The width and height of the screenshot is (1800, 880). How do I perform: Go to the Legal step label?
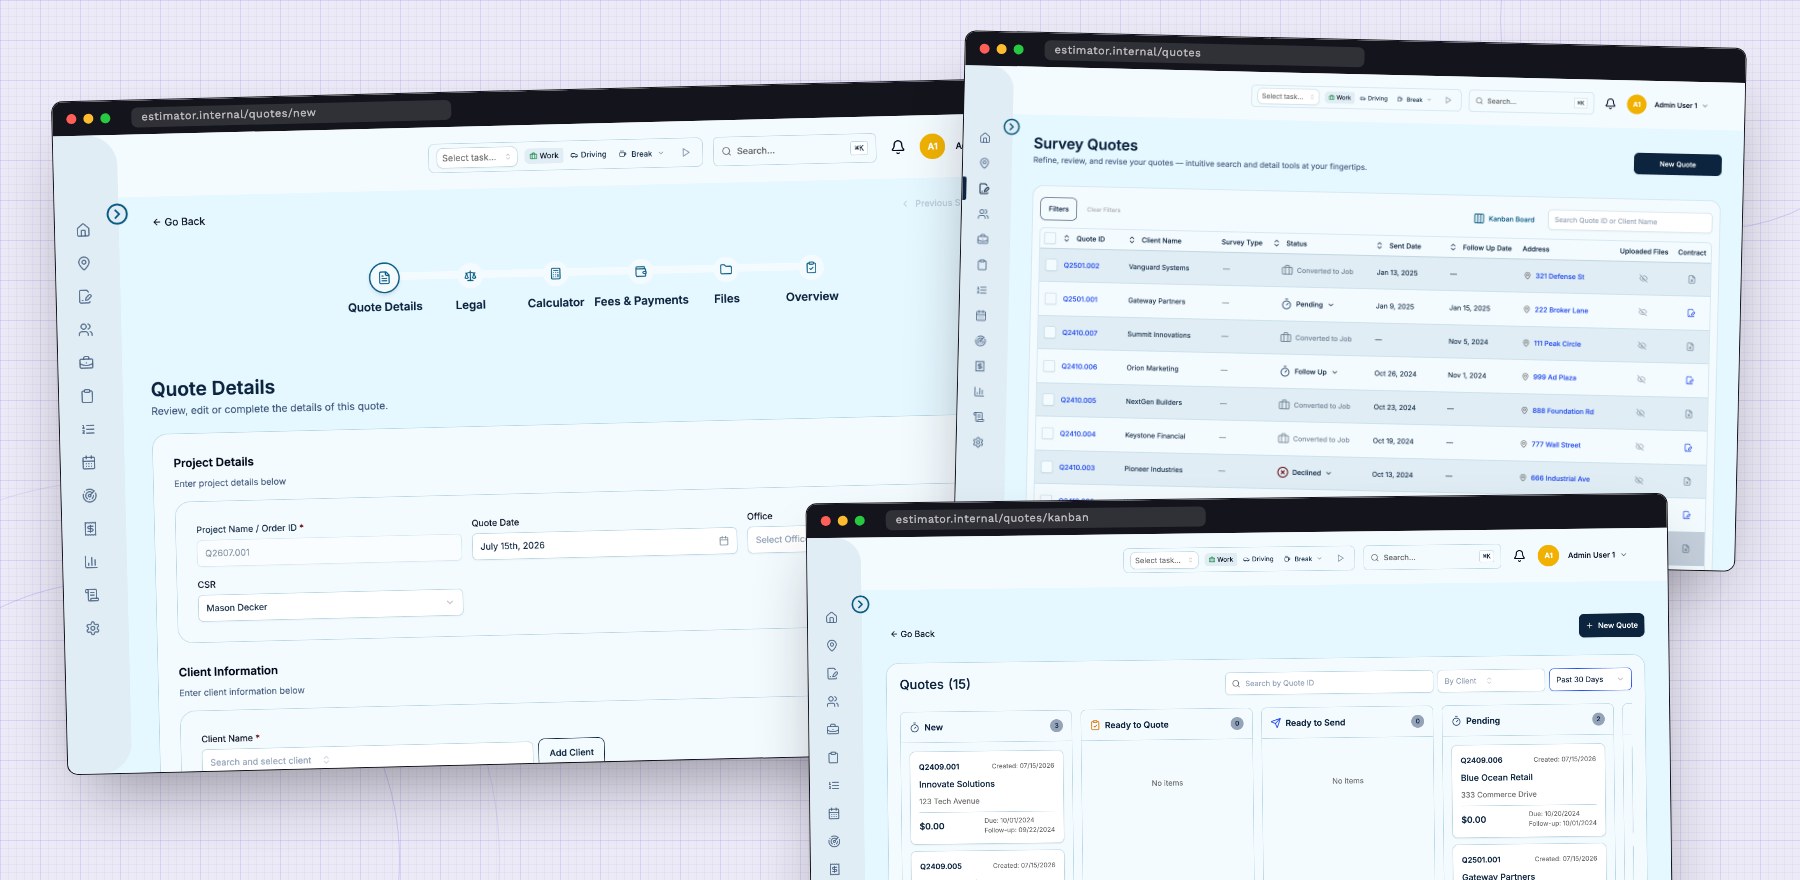click(x=470, y=305)
